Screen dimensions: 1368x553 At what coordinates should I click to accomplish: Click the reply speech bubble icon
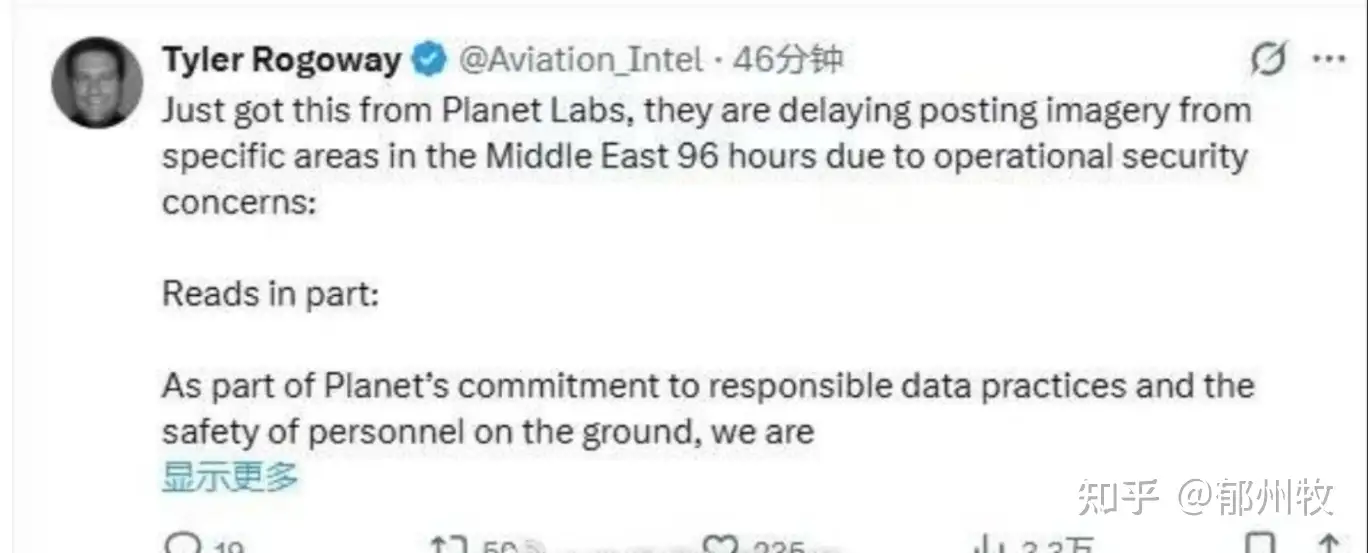point(183,545)
